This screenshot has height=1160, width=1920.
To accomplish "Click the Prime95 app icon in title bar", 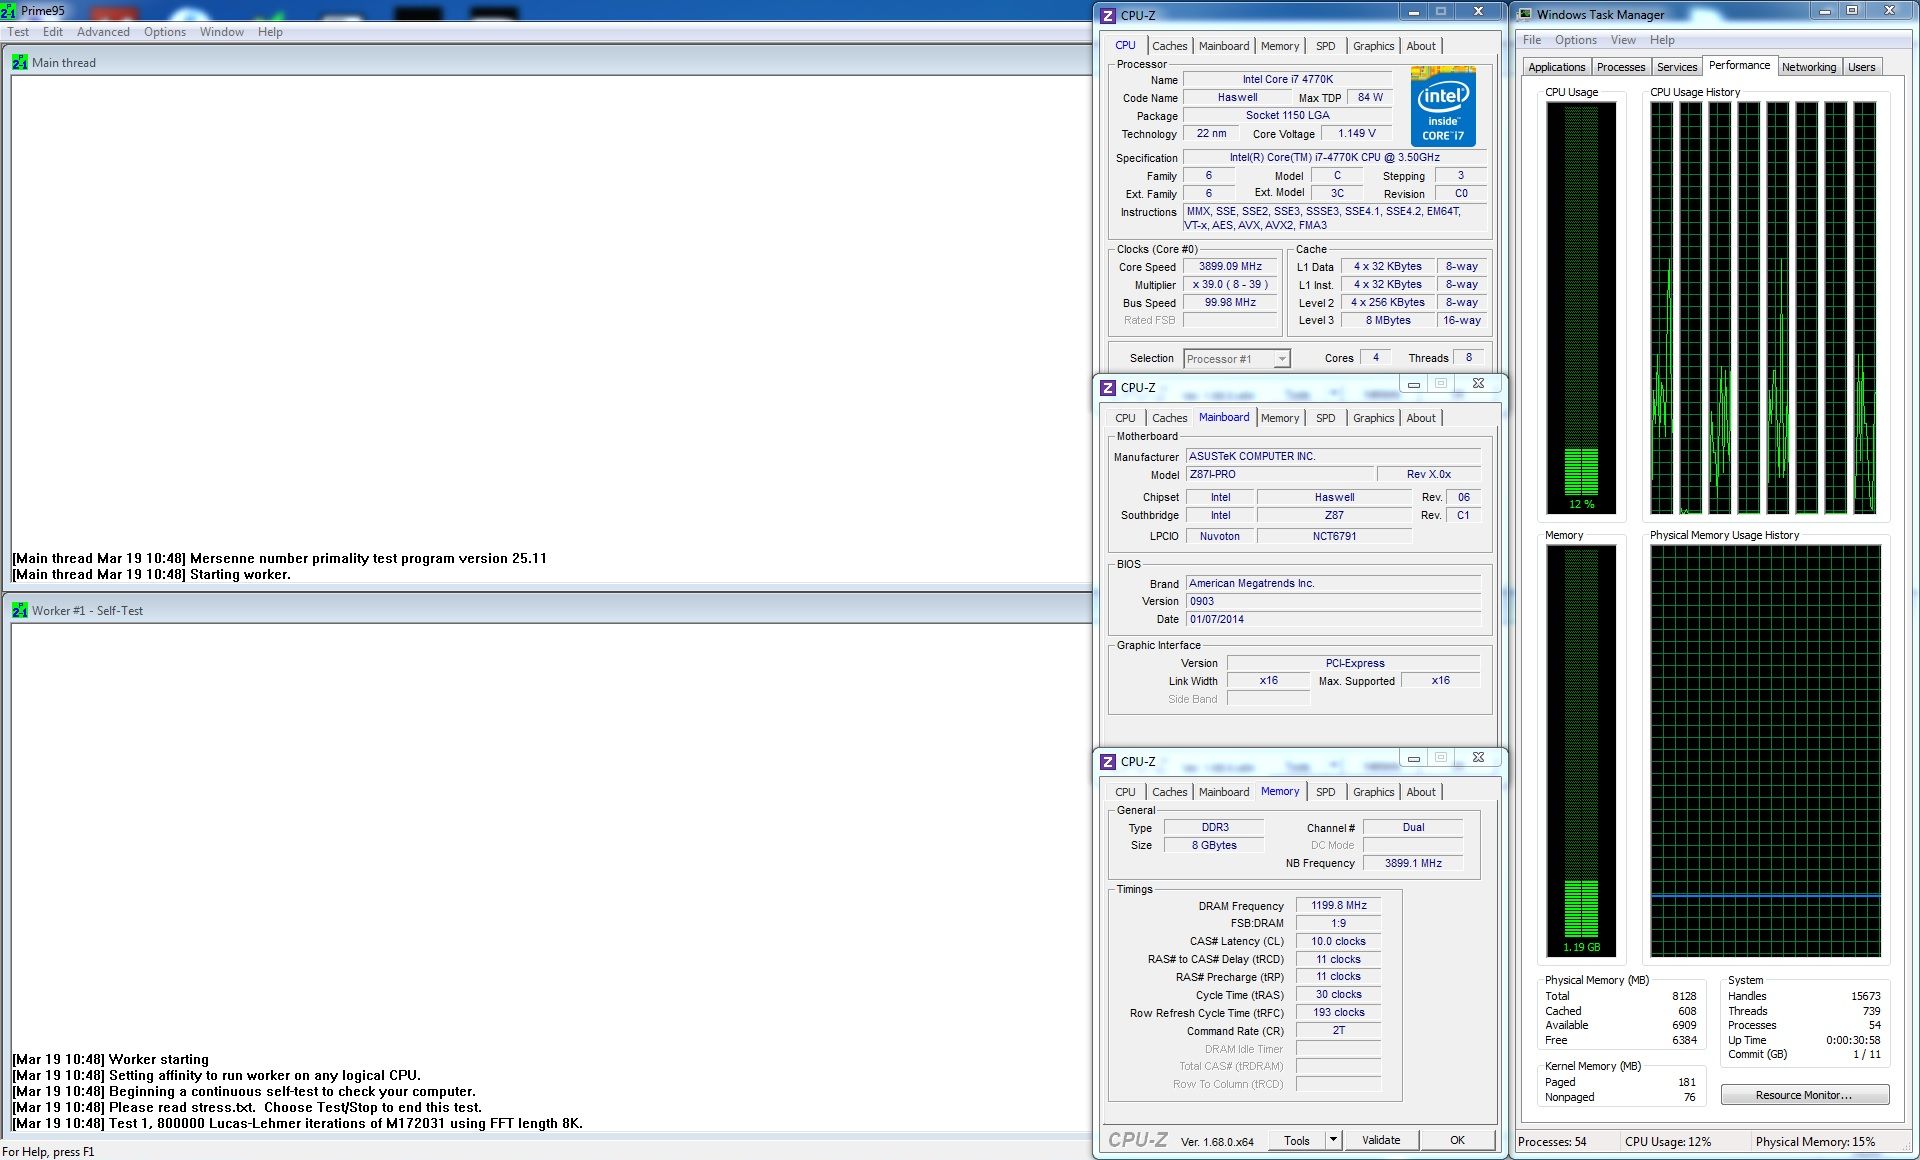I will click(8, 11).
